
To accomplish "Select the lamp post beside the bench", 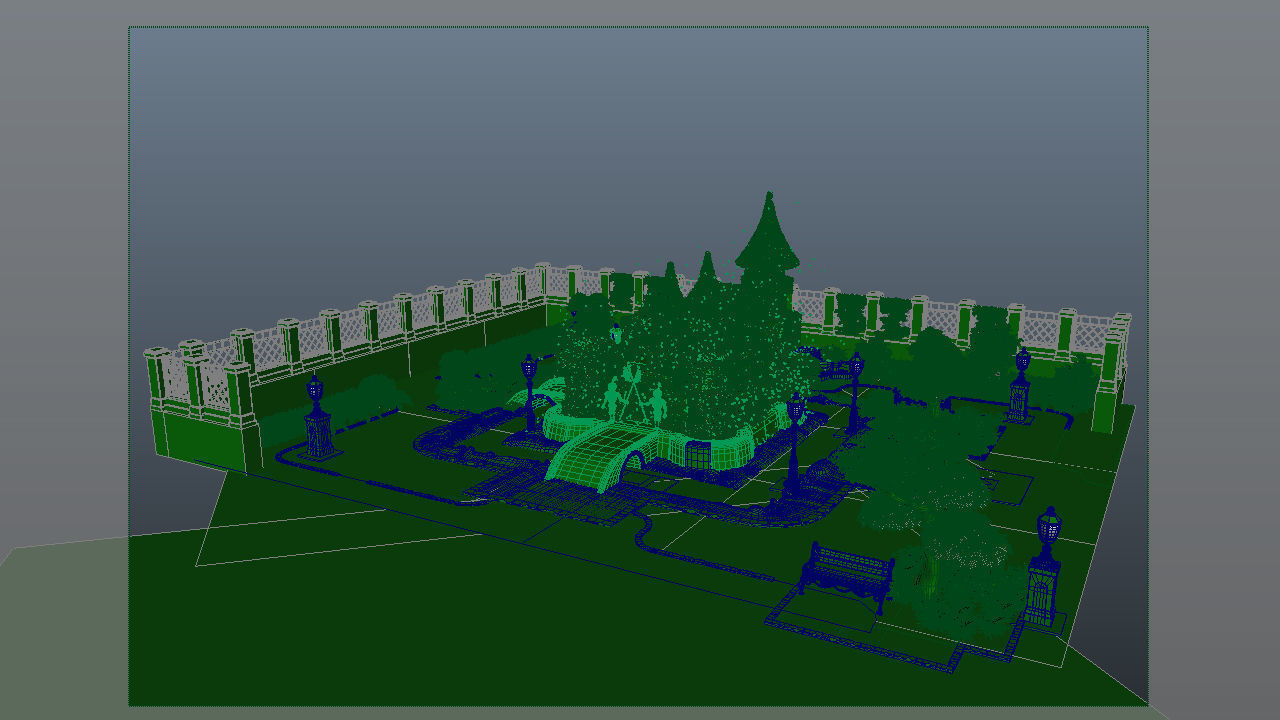I will click(x=1045, y=568).
